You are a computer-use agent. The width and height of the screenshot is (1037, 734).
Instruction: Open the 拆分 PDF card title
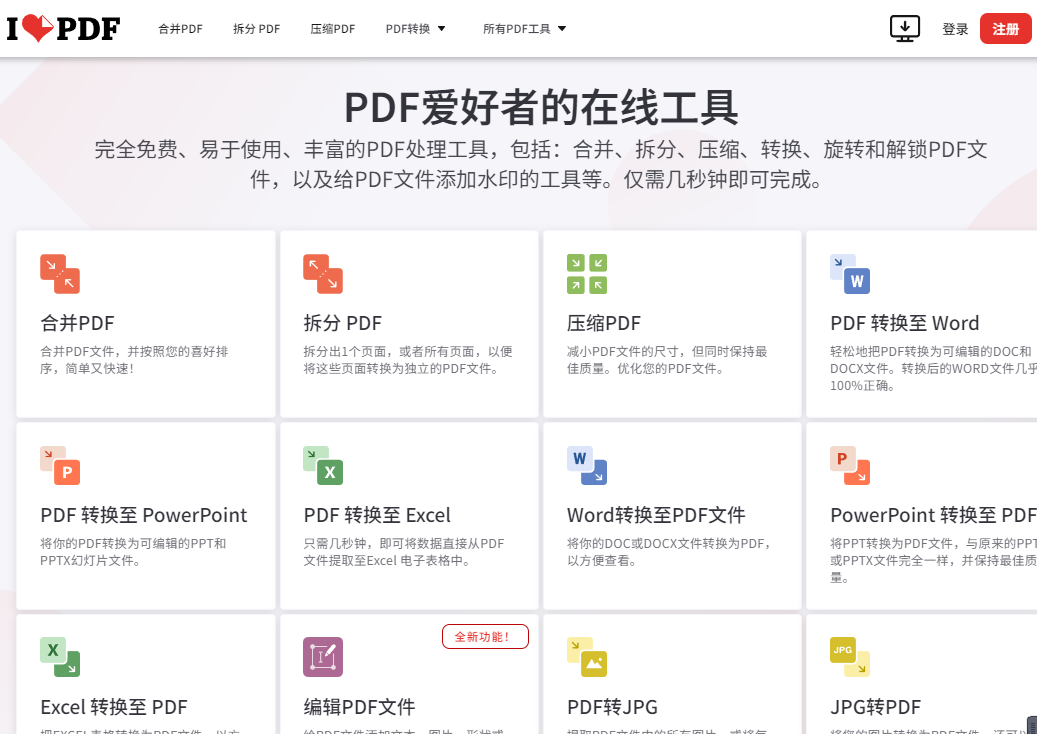click(343, 323)
